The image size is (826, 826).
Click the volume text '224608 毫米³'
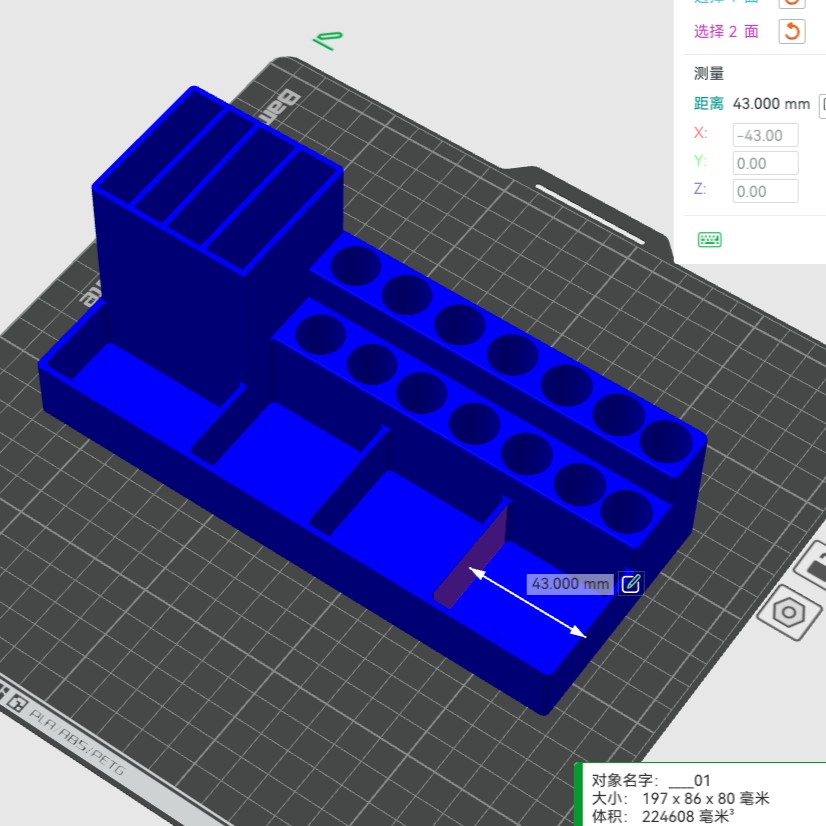point(688,816)
